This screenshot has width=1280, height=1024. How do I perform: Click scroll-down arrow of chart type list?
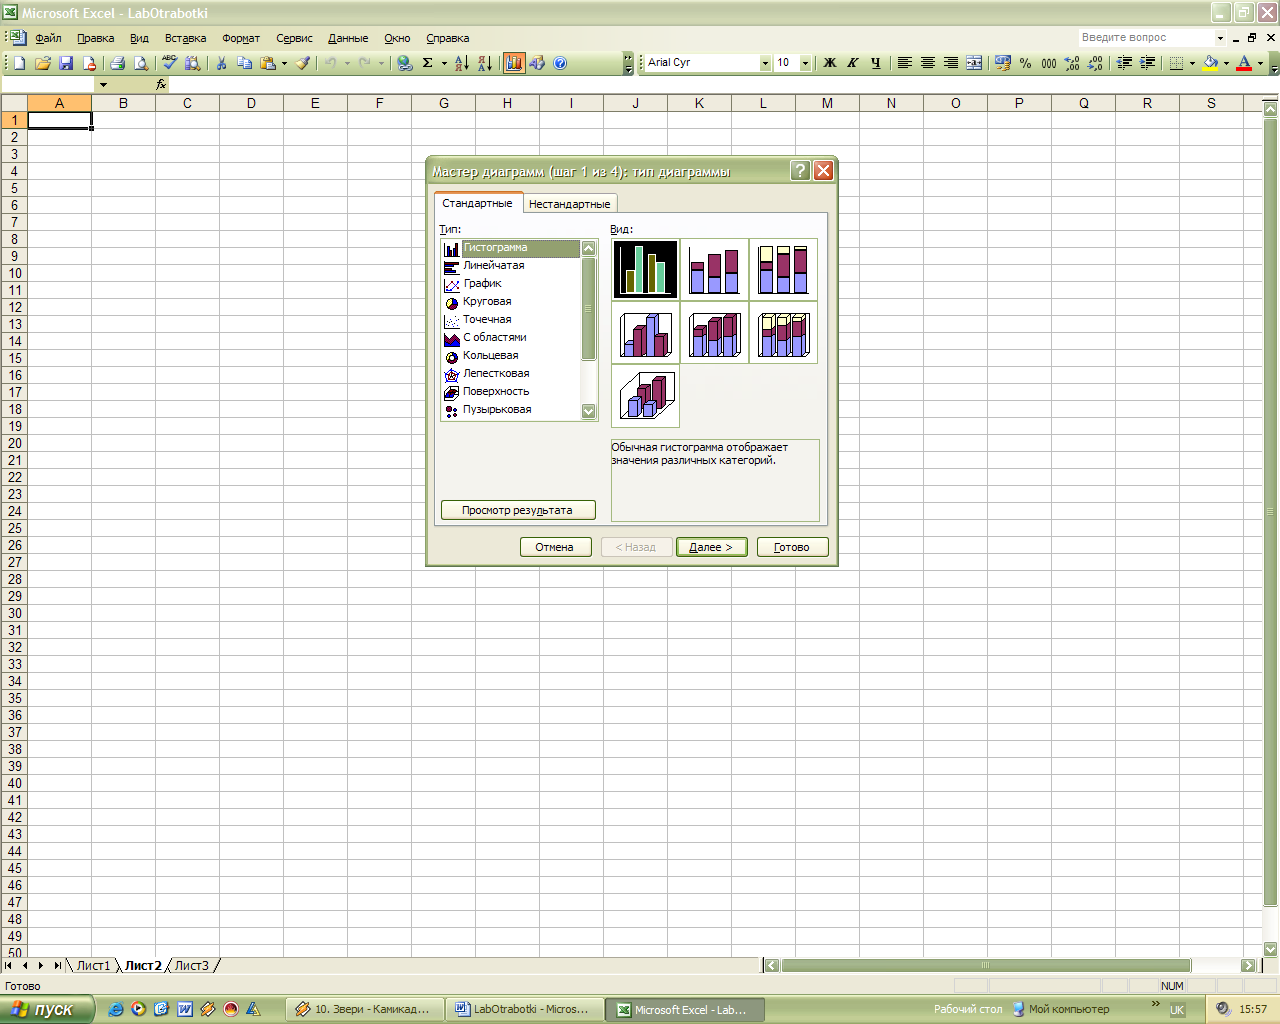pos(588,411)
